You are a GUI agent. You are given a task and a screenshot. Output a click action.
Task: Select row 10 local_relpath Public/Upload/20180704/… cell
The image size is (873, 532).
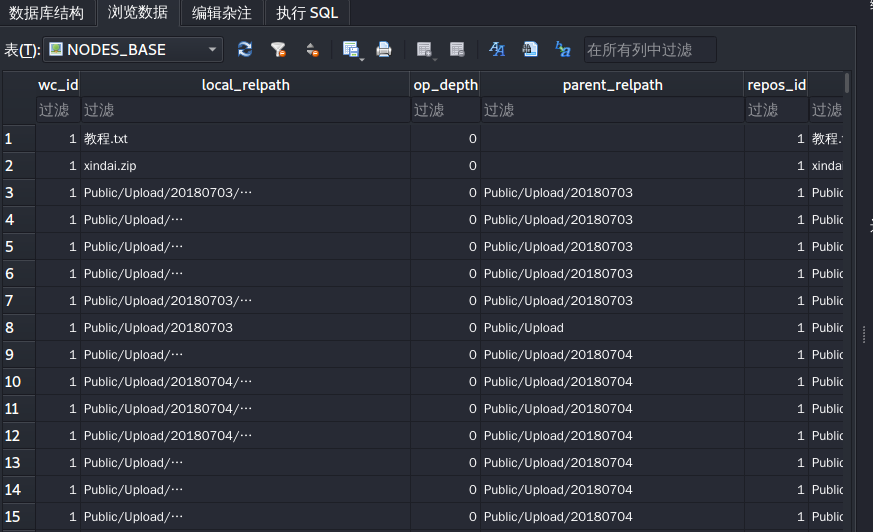[x=246, y=382]
